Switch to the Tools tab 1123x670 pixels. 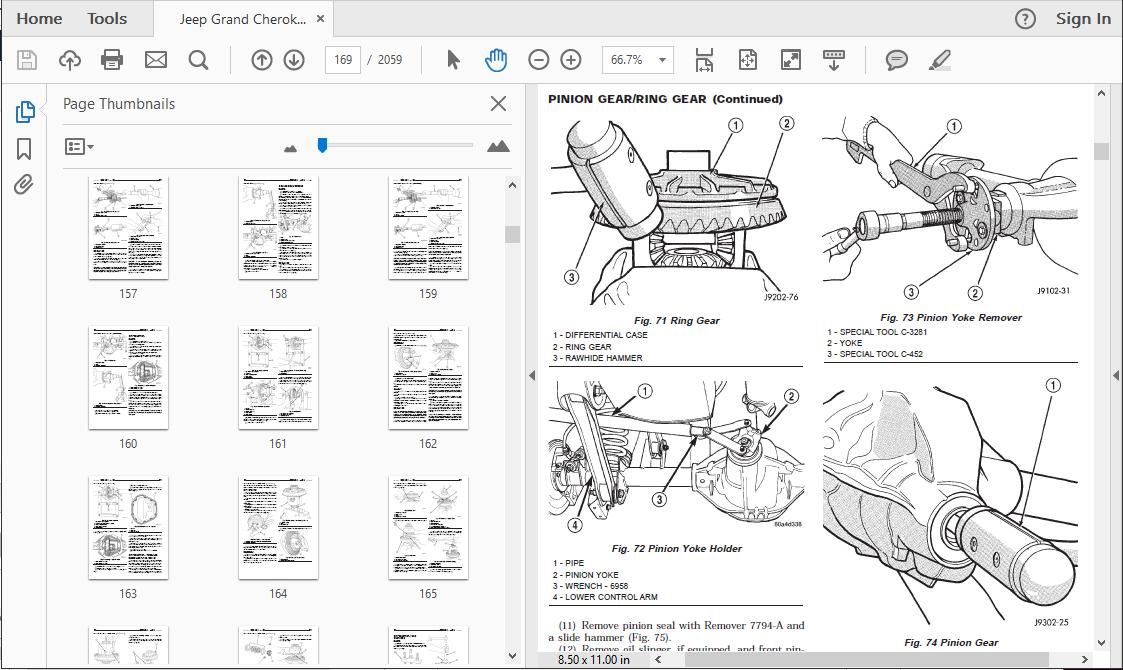(107, 19)
